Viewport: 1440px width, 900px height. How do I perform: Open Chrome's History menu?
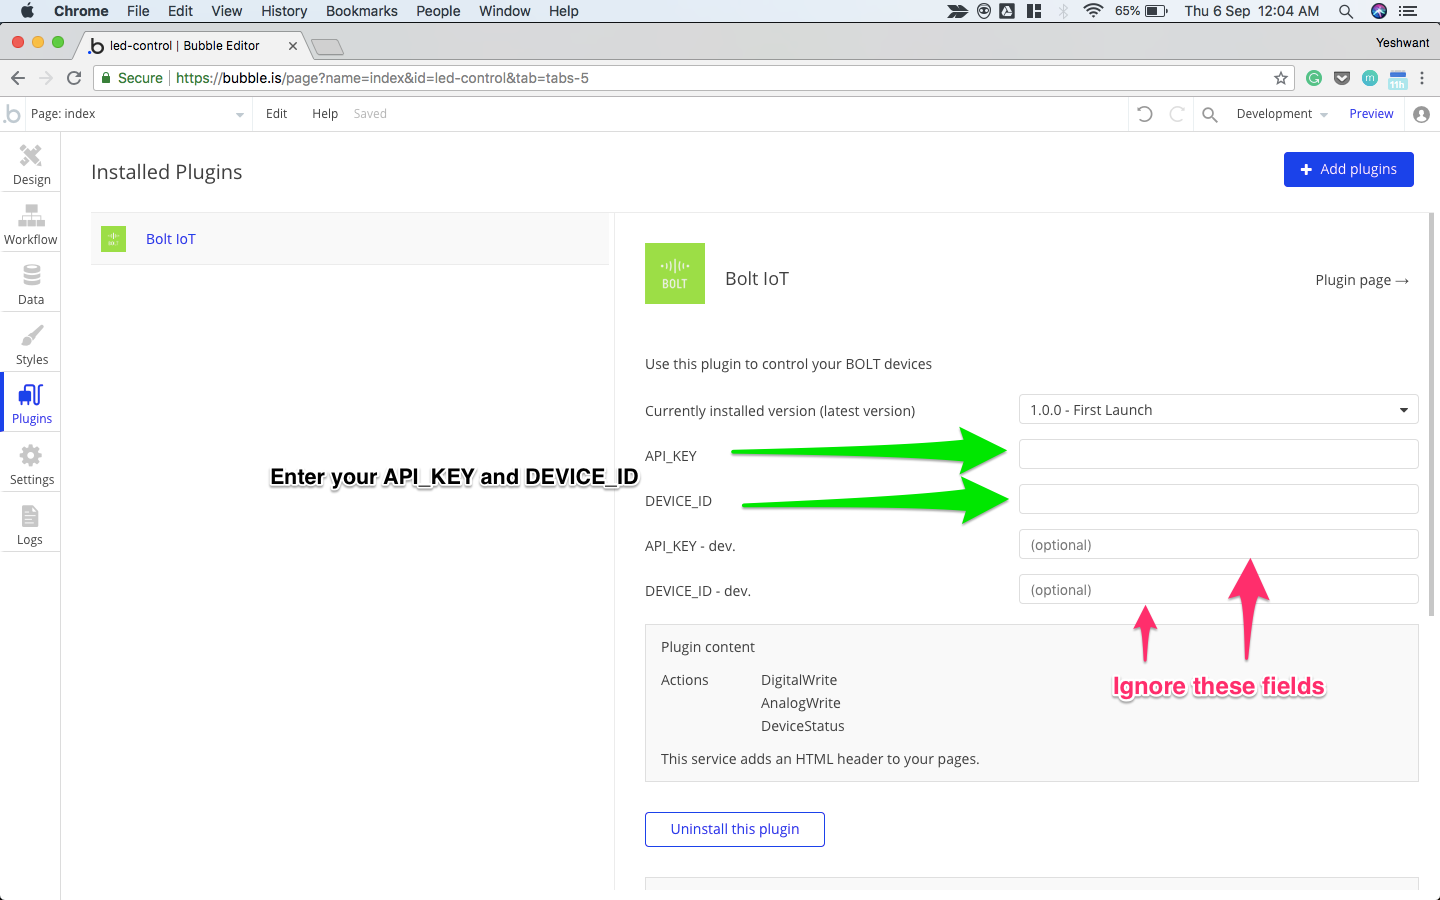284,11
